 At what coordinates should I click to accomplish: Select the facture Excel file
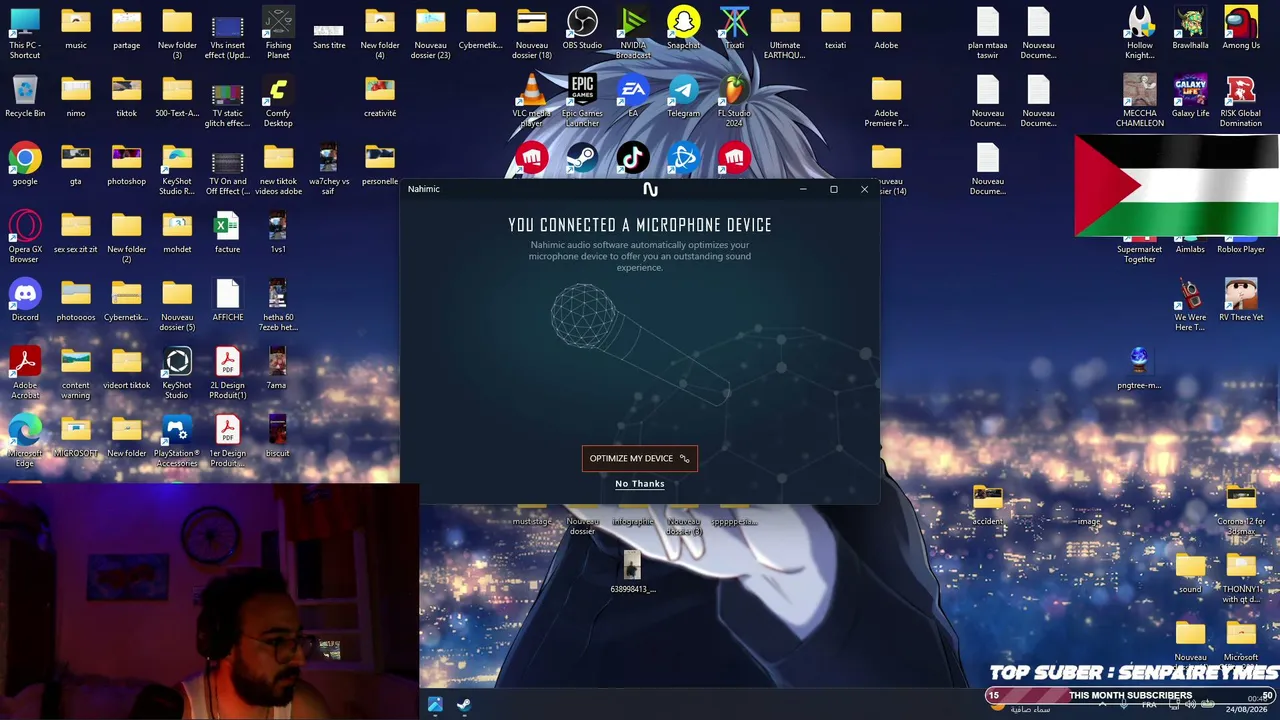(228, 232)
